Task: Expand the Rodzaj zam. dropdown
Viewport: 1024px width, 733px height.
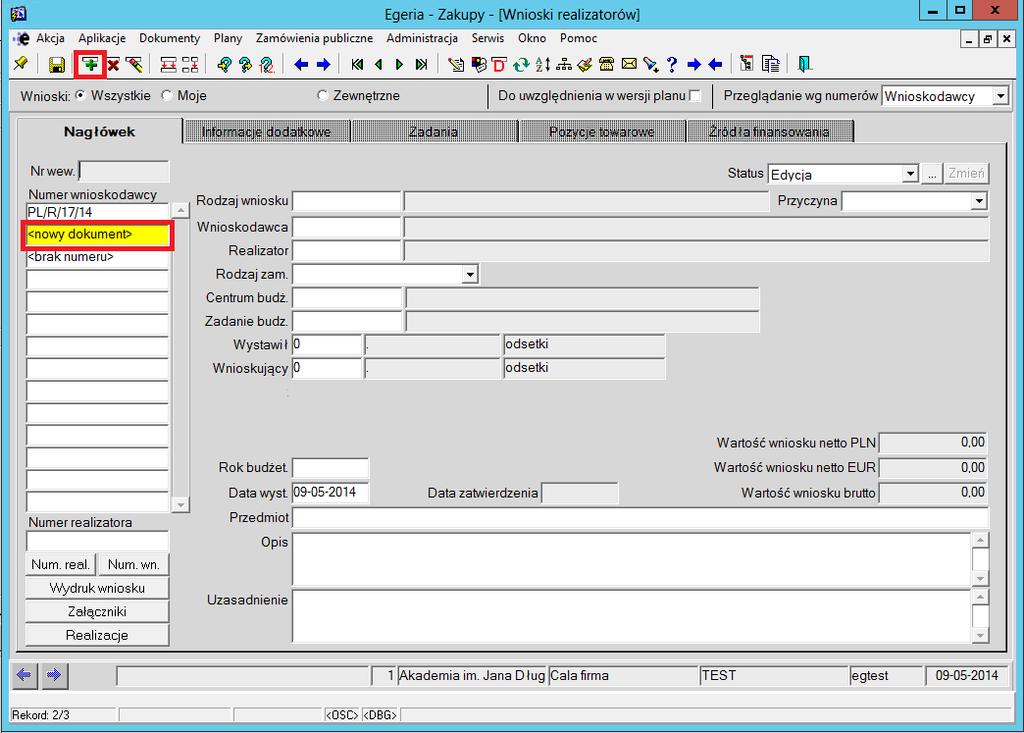Action: (470, 274)
